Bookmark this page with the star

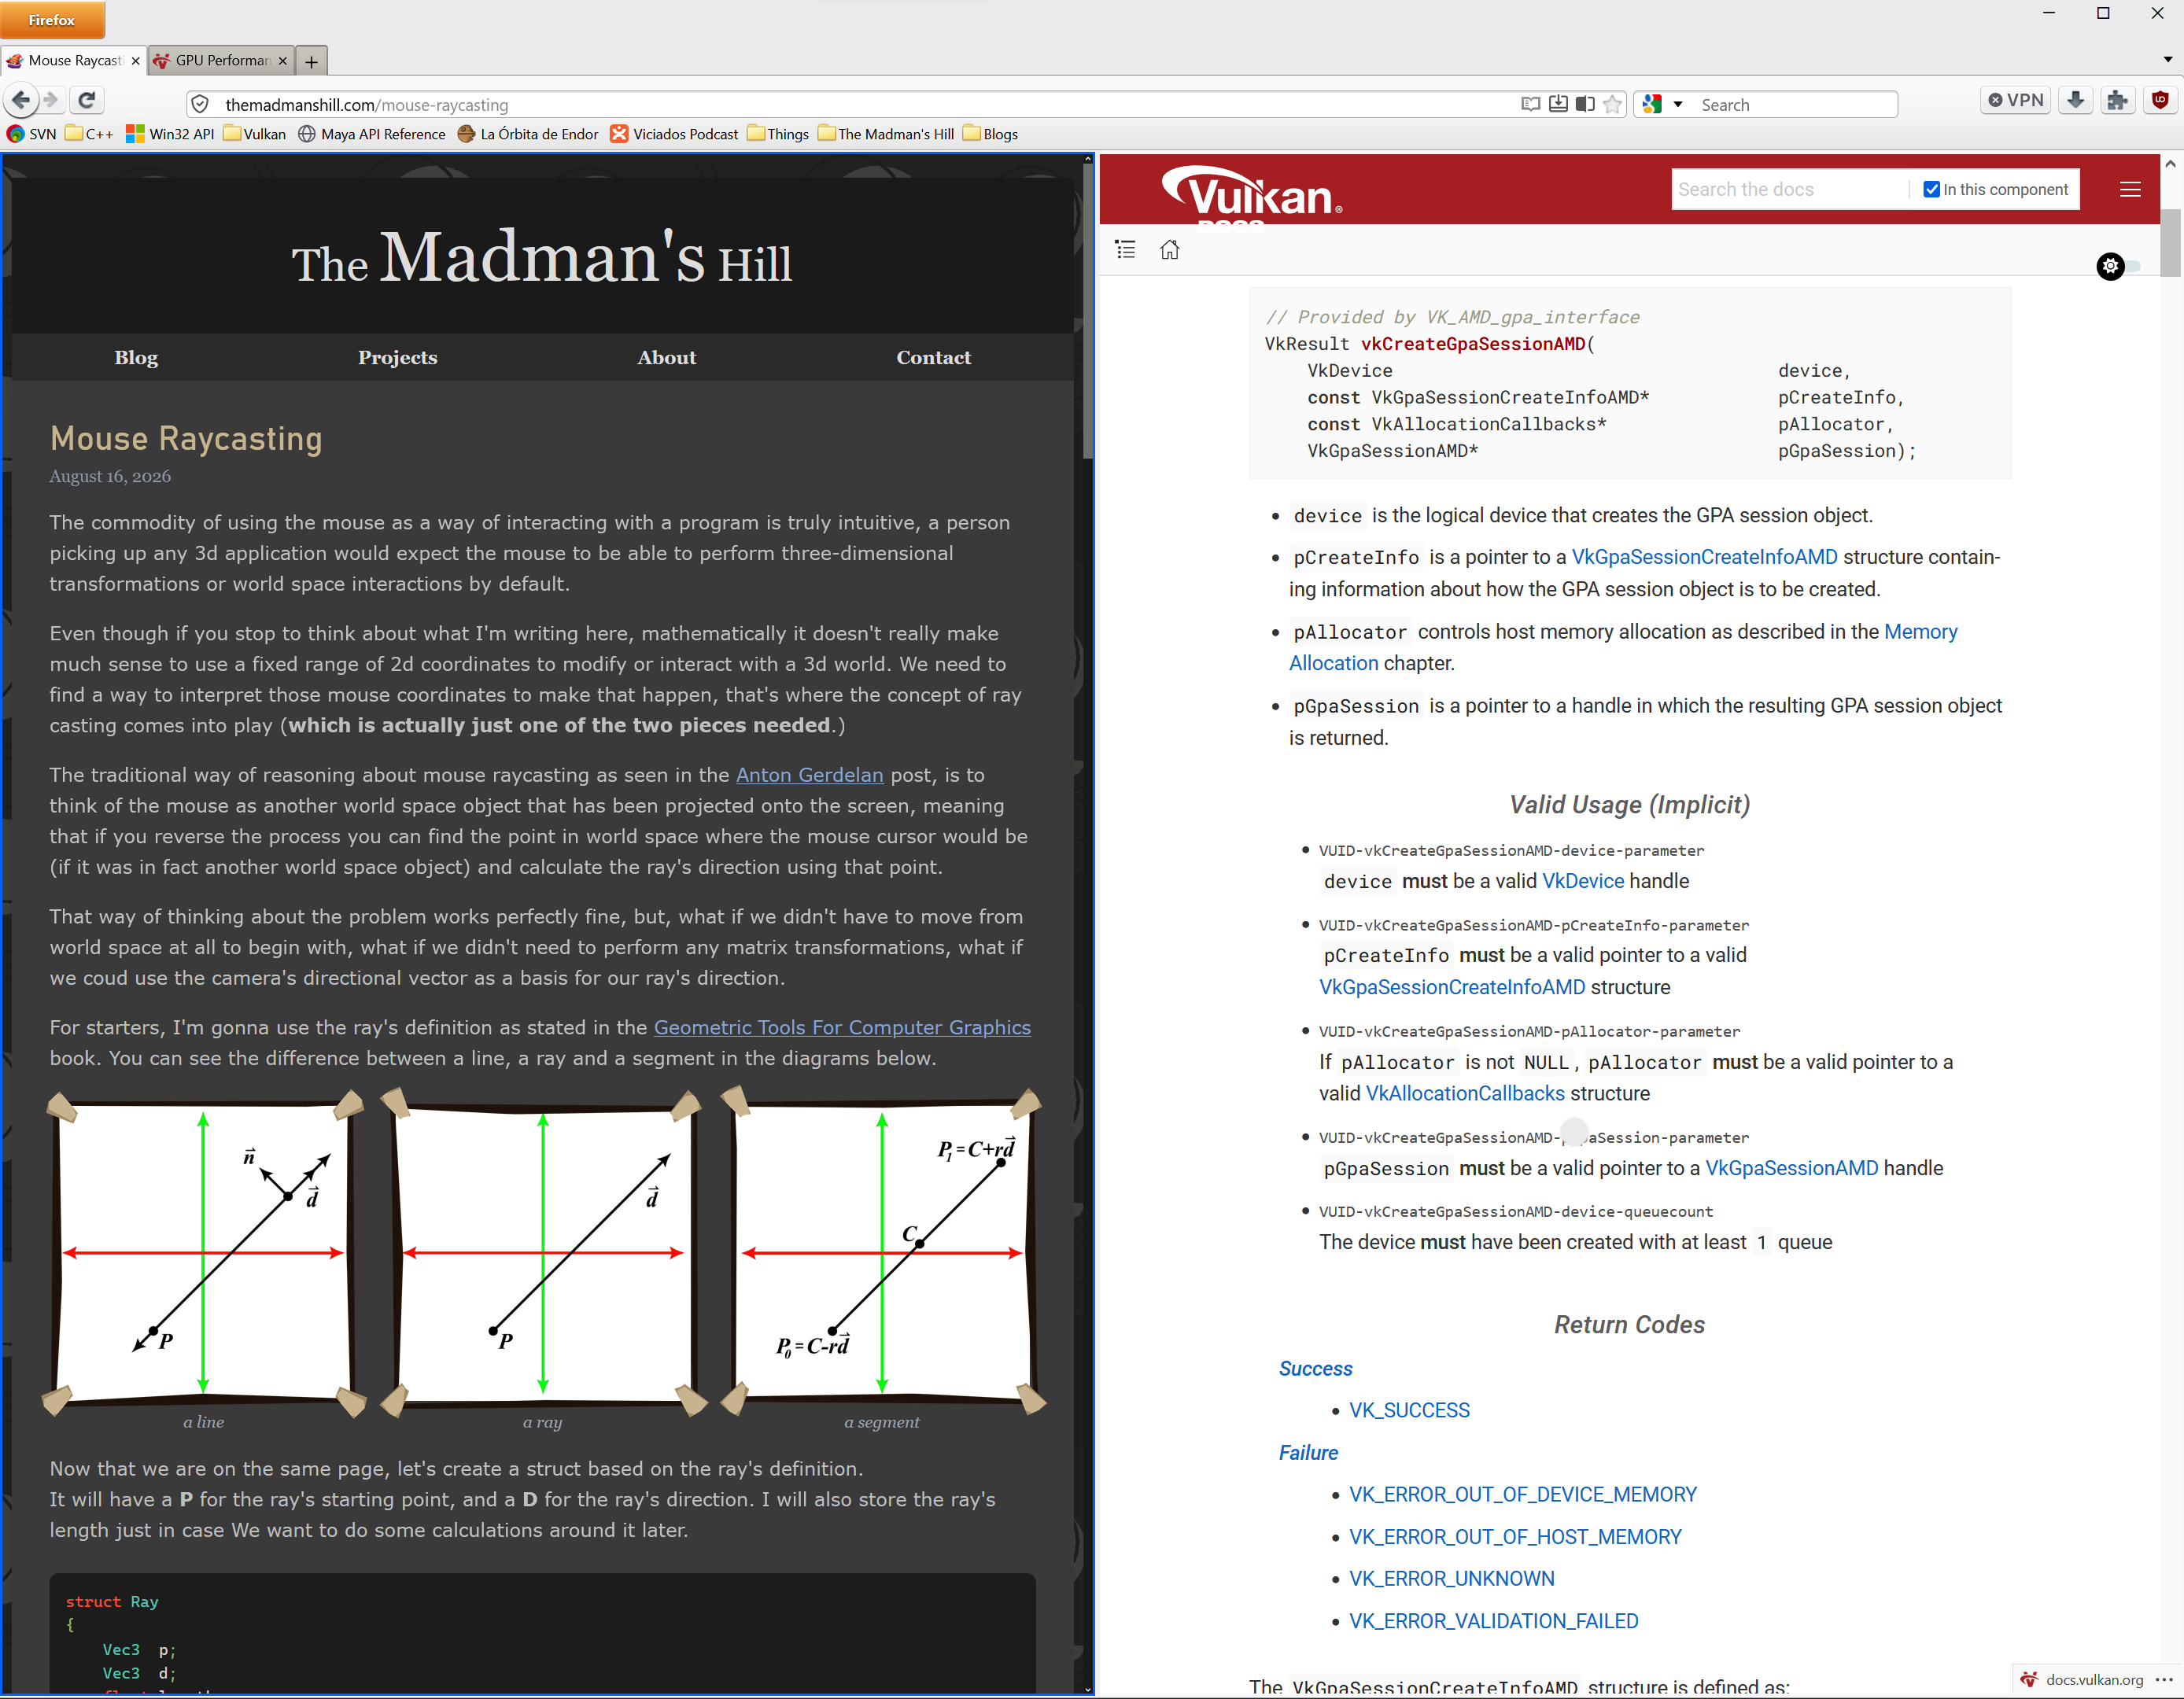click(1612, 104)
